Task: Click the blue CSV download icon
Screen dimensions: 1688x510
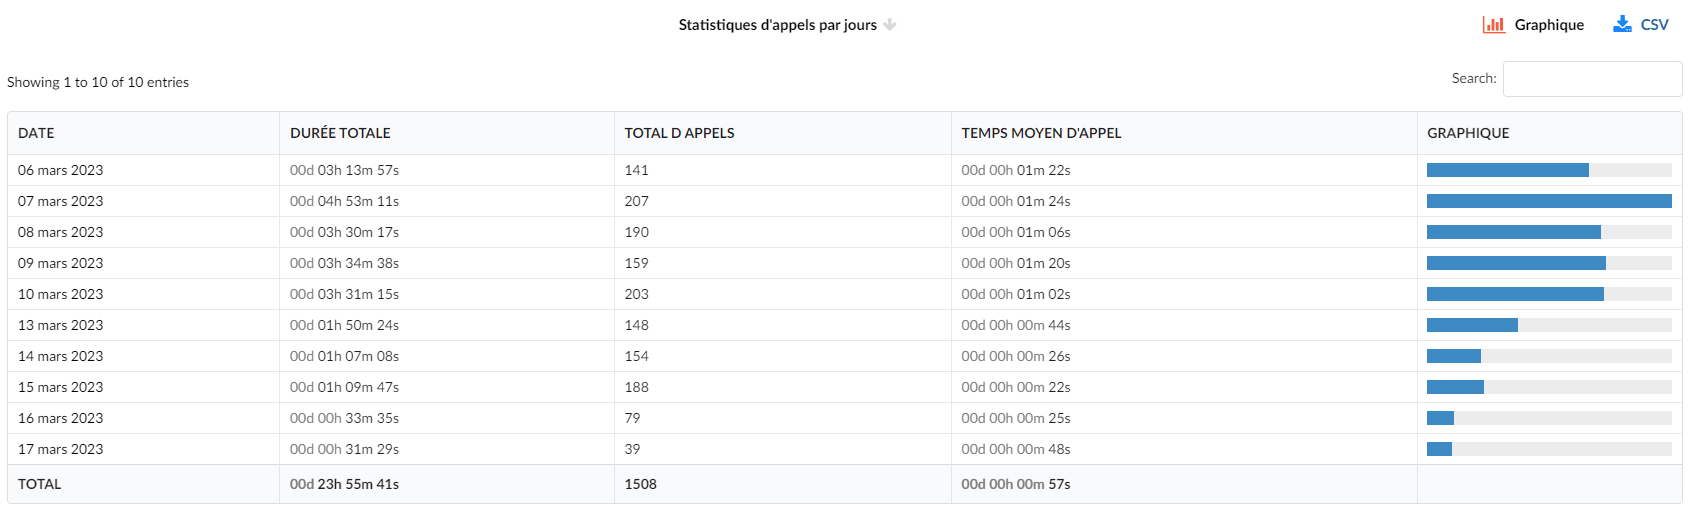Action: coord(1622,24)
